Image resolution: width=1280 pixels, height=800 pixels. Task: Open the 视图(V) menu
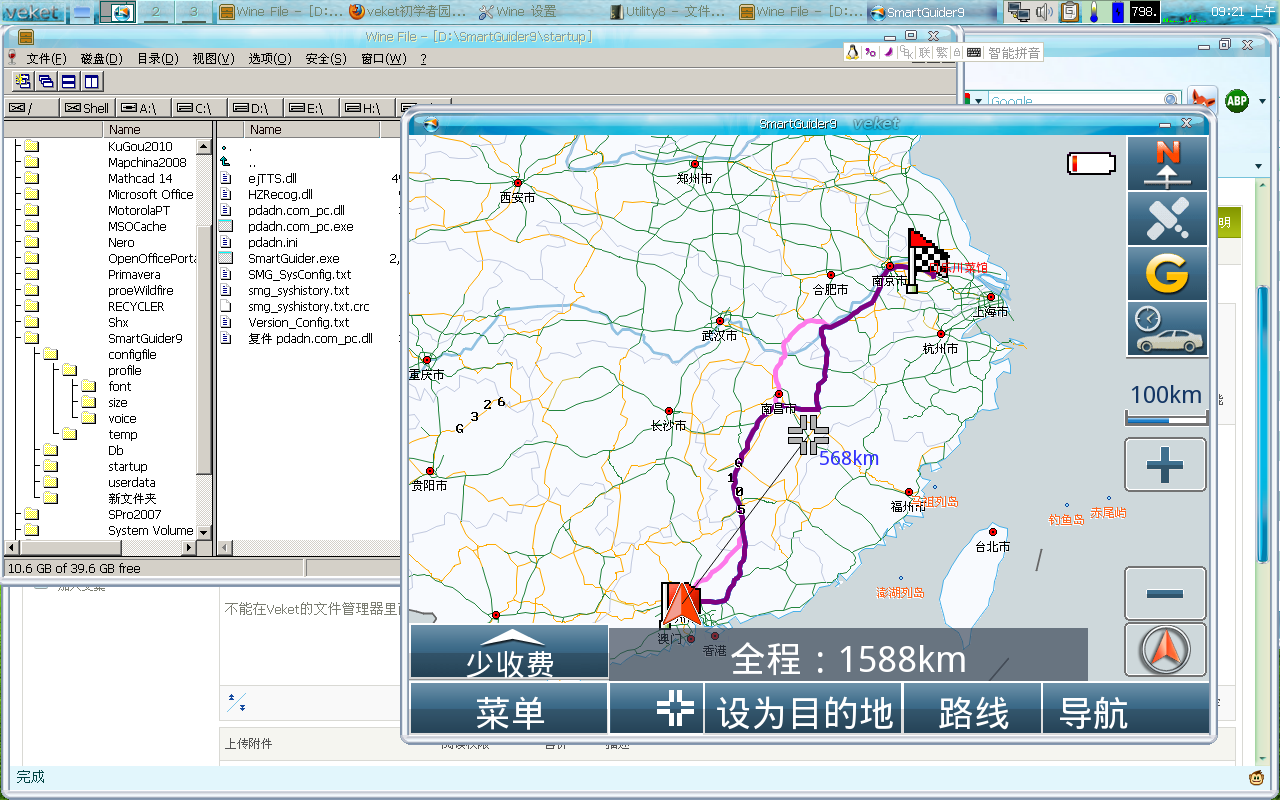point(213,59)
